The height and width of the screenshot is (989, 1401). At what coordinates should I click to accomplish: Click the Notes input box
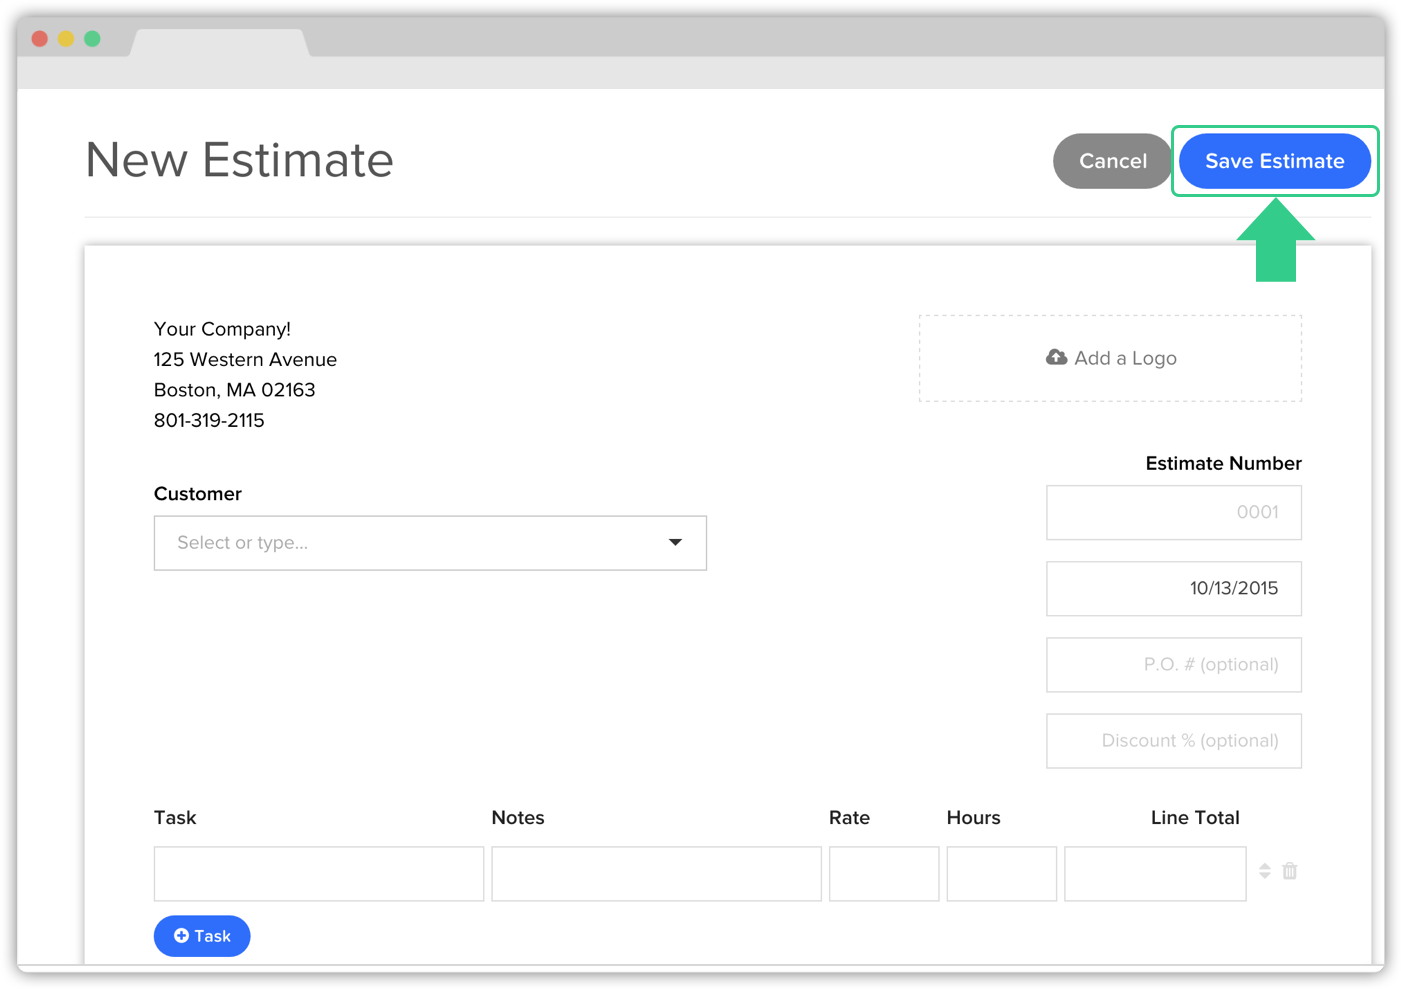pyautogui.click(x=656, y=874)
